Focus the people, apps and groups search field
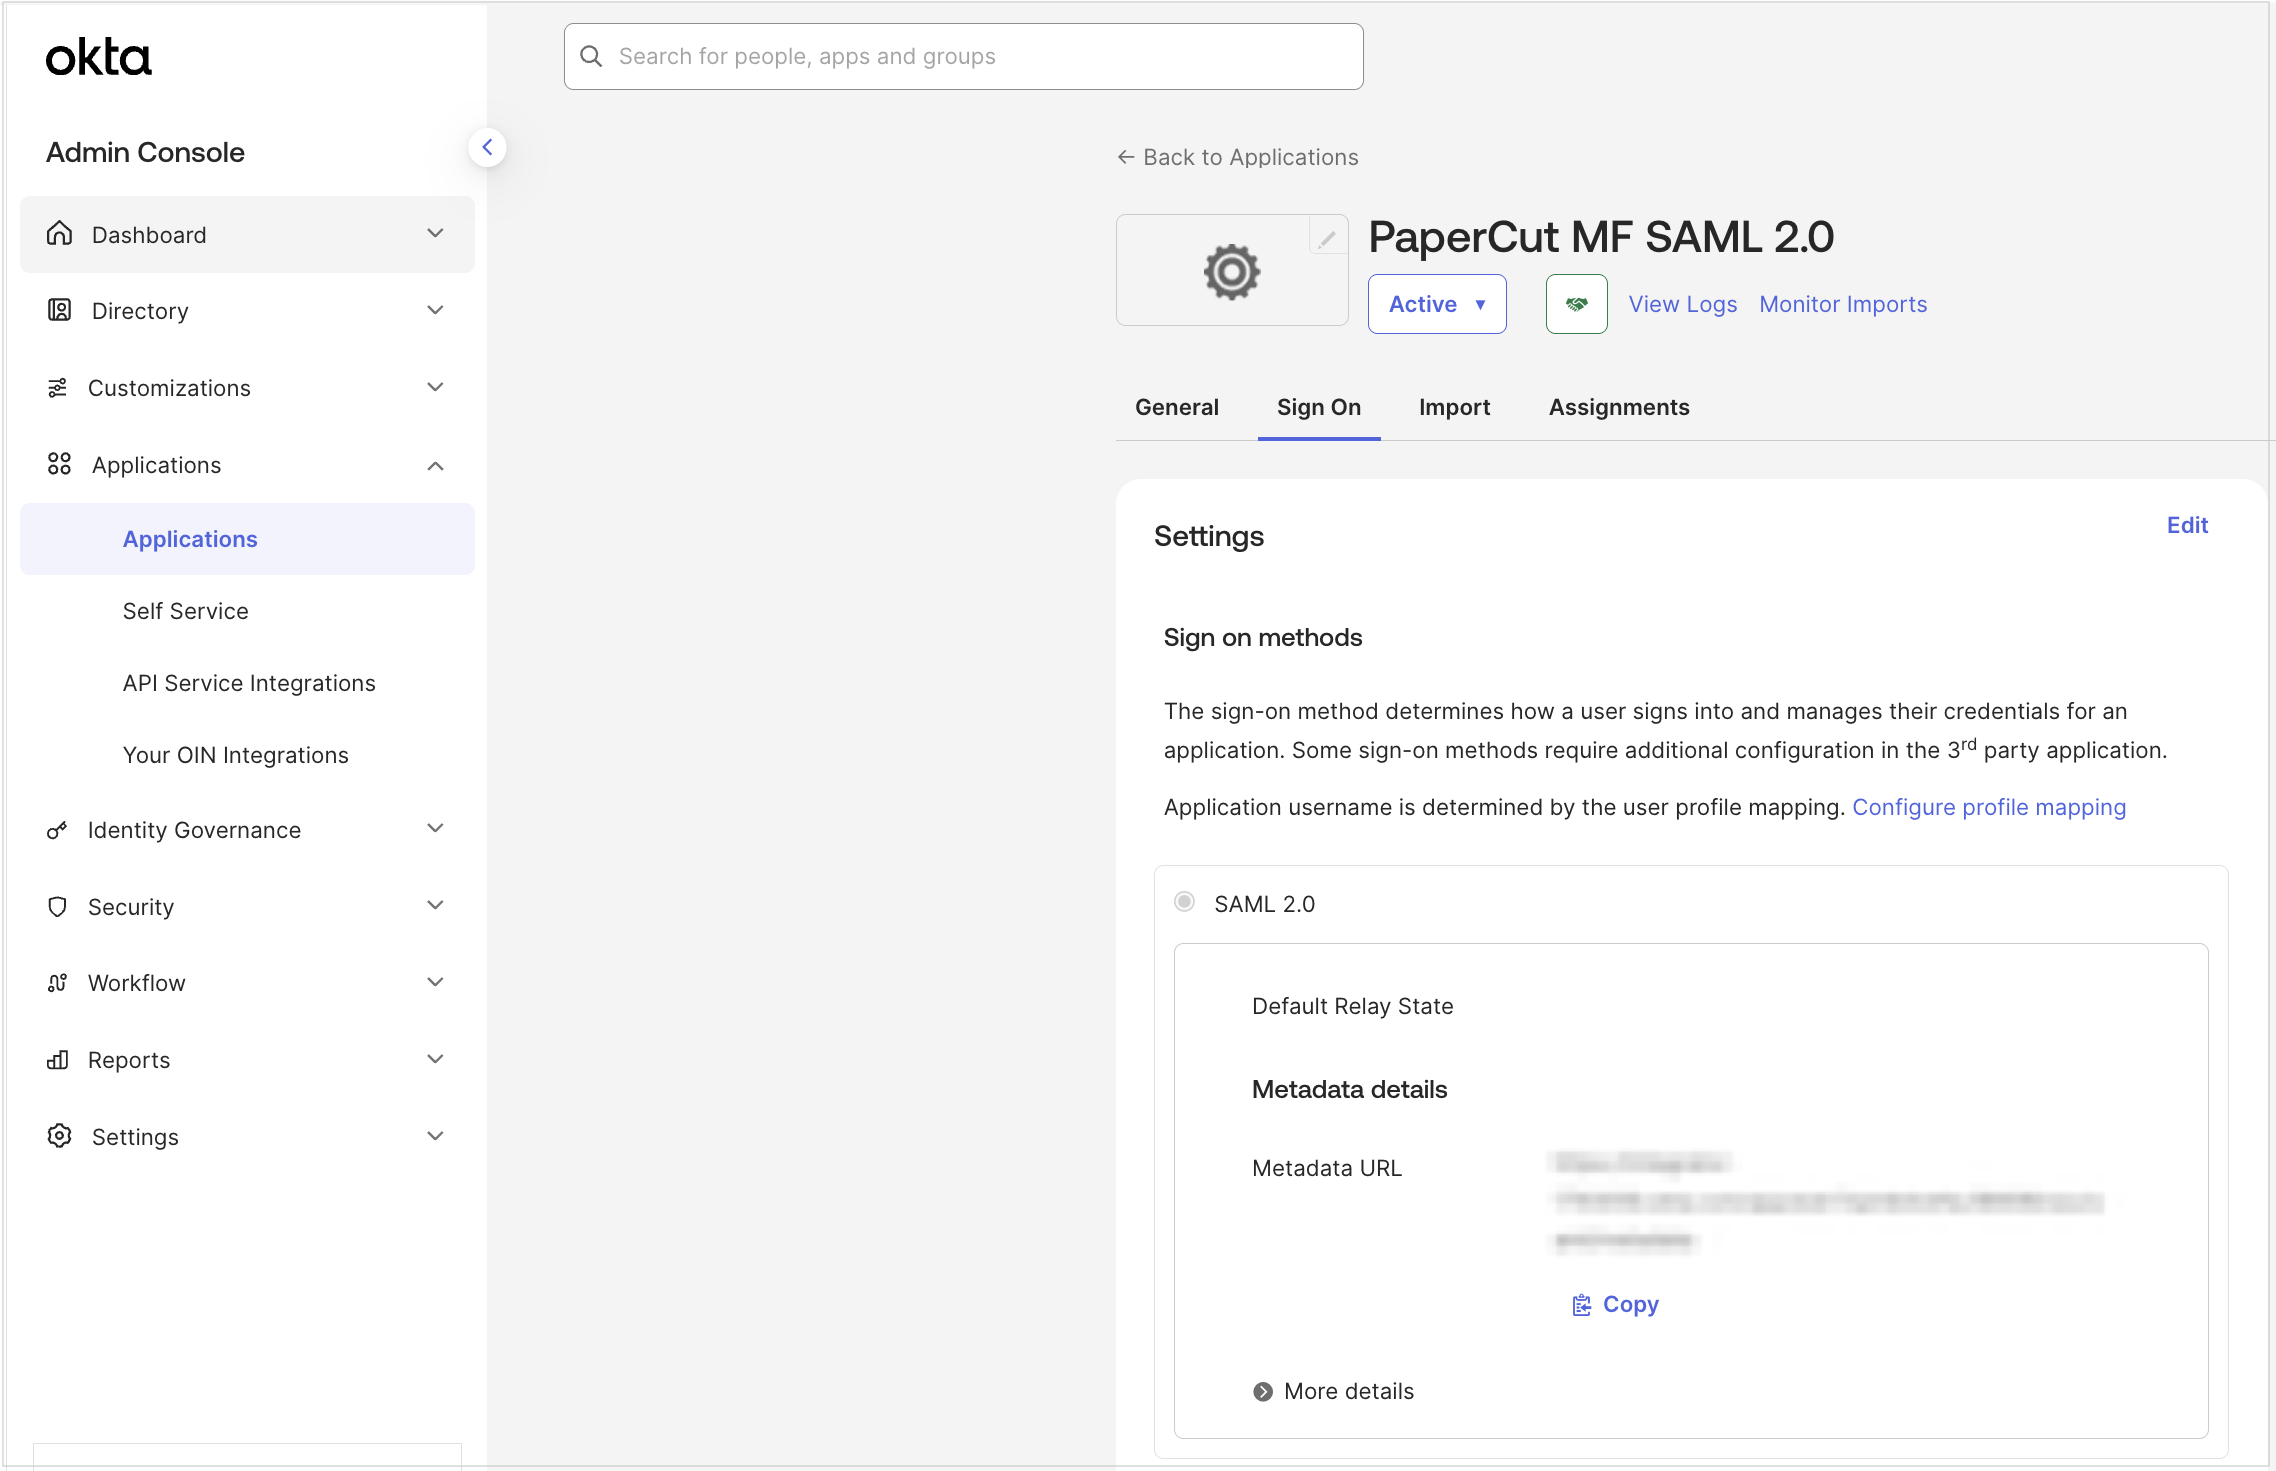 pos(964,56)
